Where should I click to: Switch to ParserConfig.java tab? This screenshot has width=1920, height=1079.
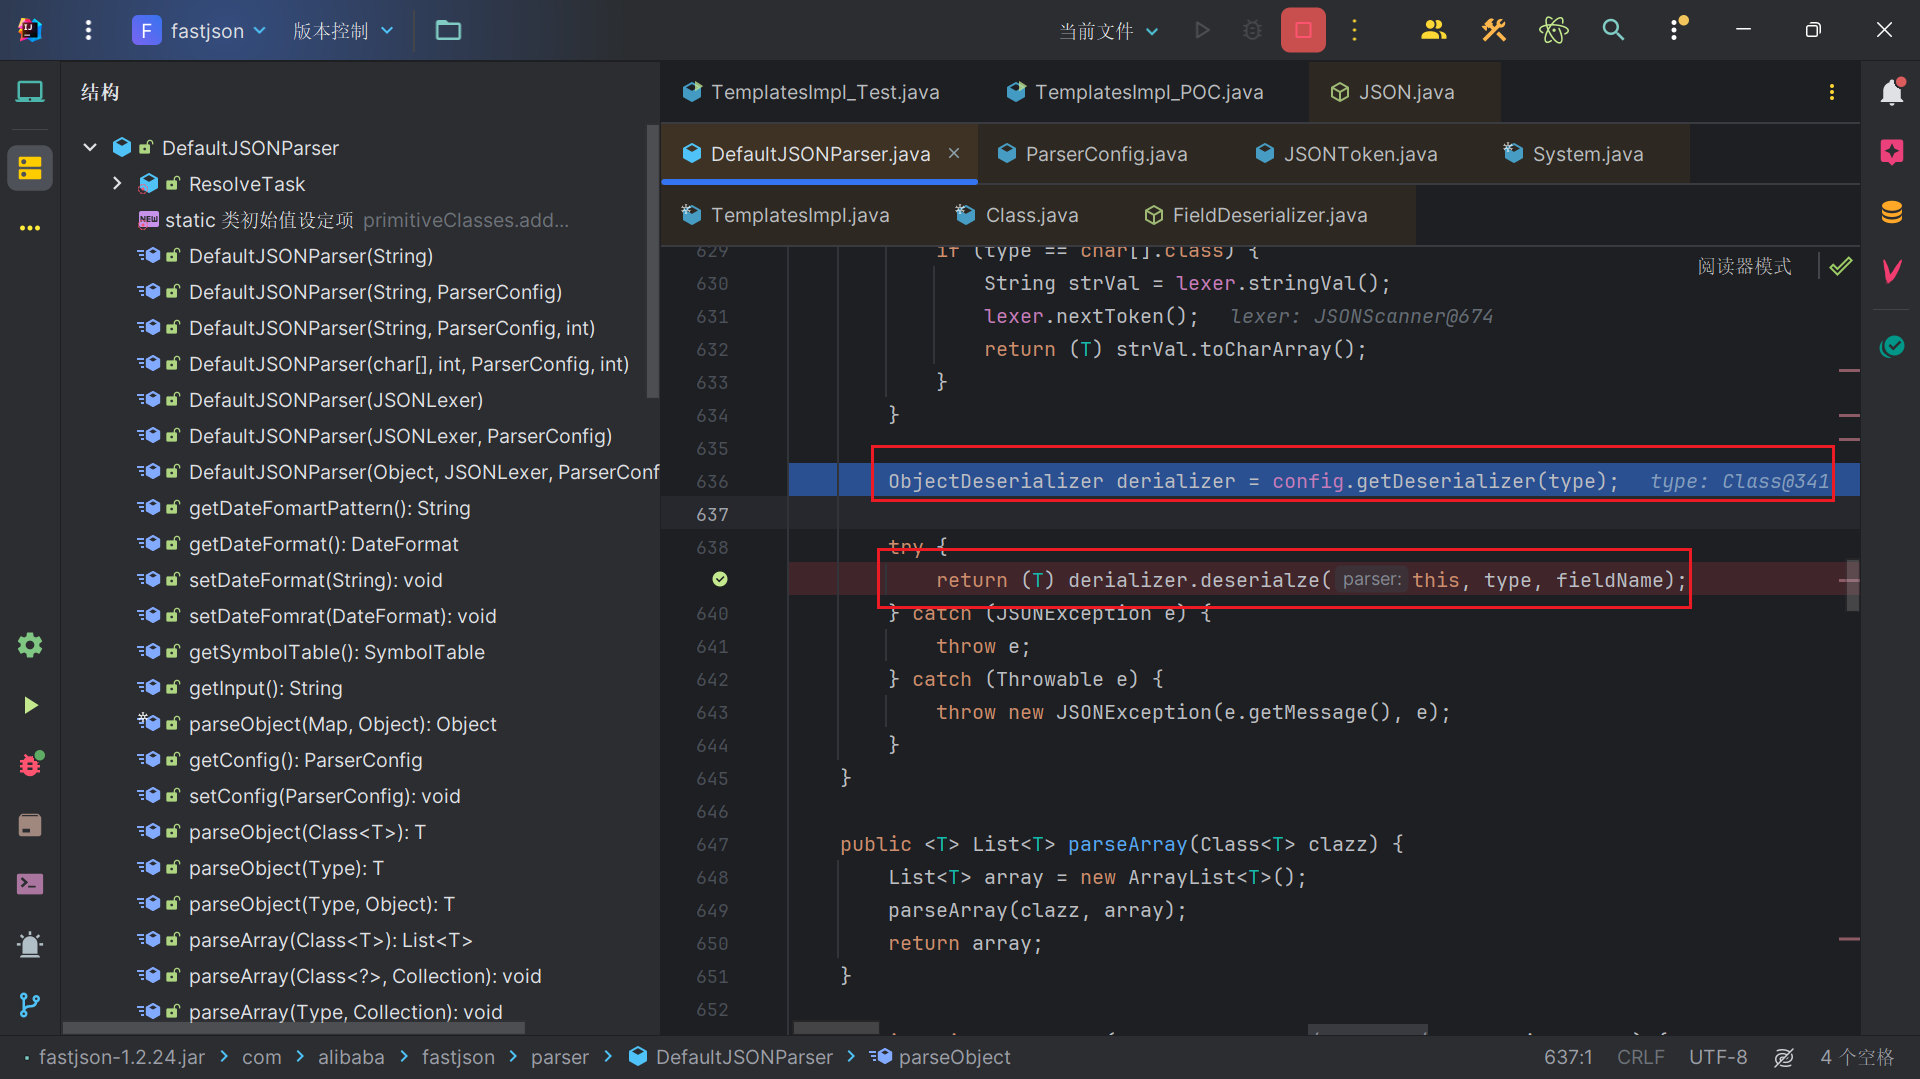pos(1093,154)
